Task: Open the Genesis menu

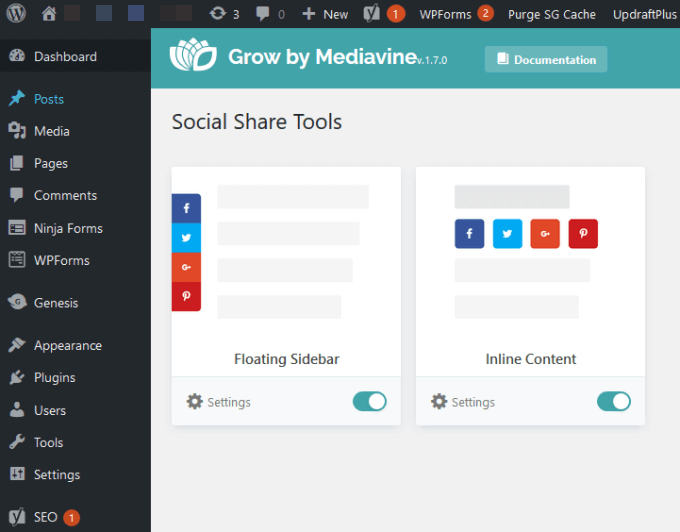Action: pyautogui.click(x=56, y=303)
